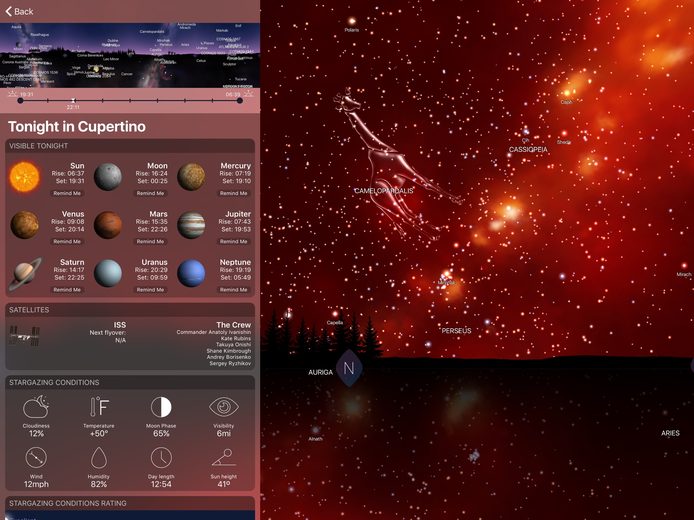The image size is (694, 520).
Task: Tap the Humidity droplet icon
Action: coord(99,458)
